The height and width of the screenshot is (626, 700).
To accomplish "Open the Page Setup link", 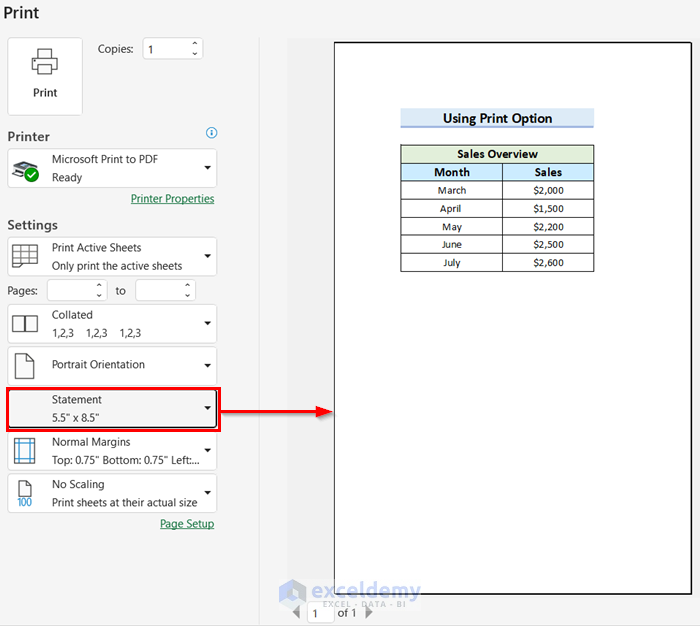I will 187,524.
